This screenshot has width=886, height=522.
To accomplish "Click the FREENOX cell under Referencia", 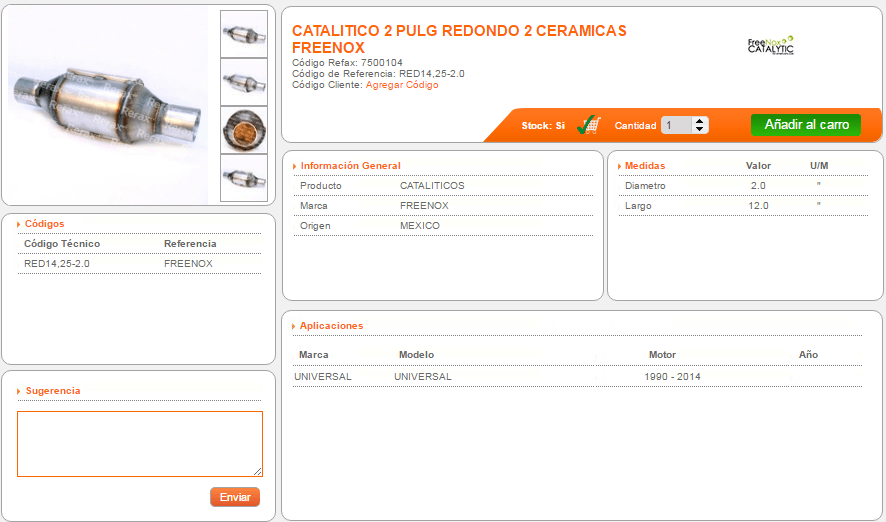I will (x=188, y=264).
